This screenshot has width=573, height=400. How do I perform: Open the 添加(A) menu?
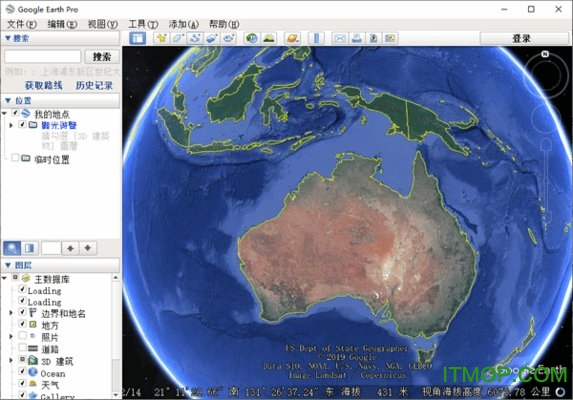[183, 24]
